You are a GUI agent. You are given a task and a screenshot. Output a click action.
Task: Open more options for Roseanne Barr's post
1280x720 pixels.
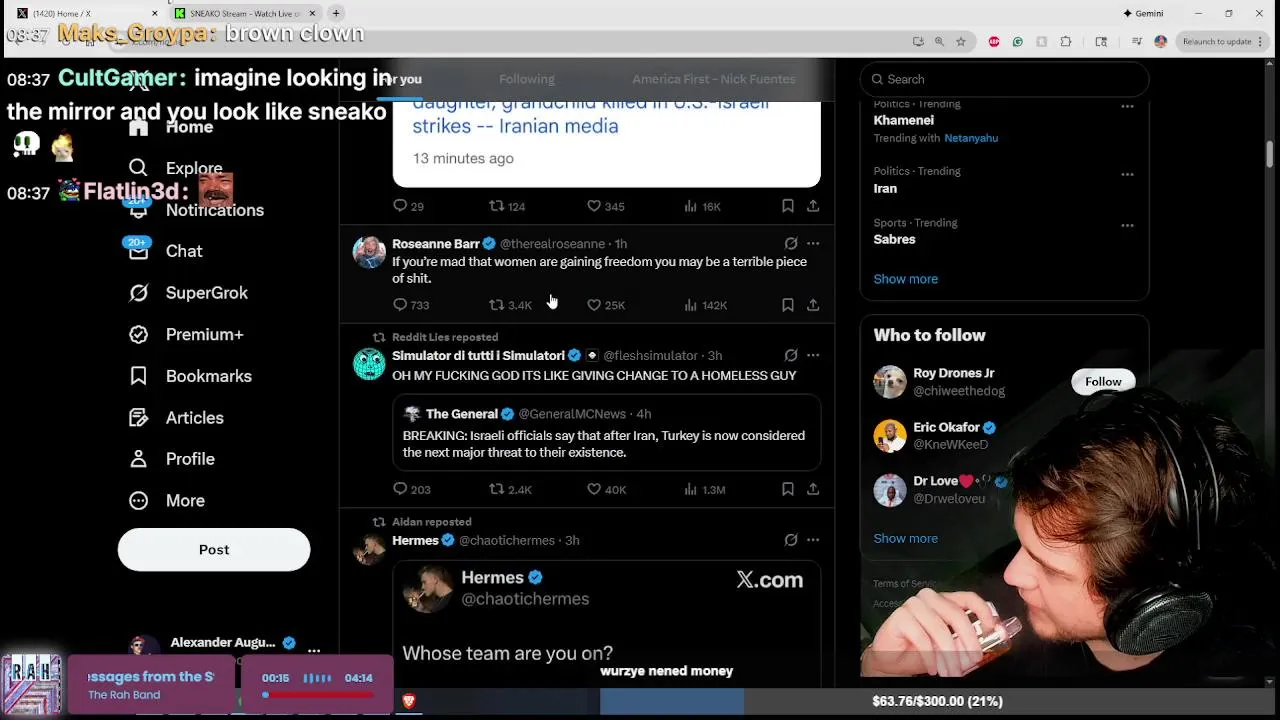[x=813, y=243]
